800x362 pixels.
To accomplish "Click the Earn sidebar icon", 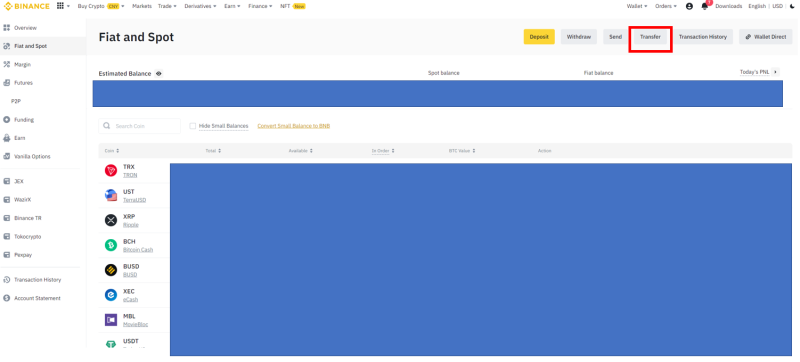I will [7, 138].
